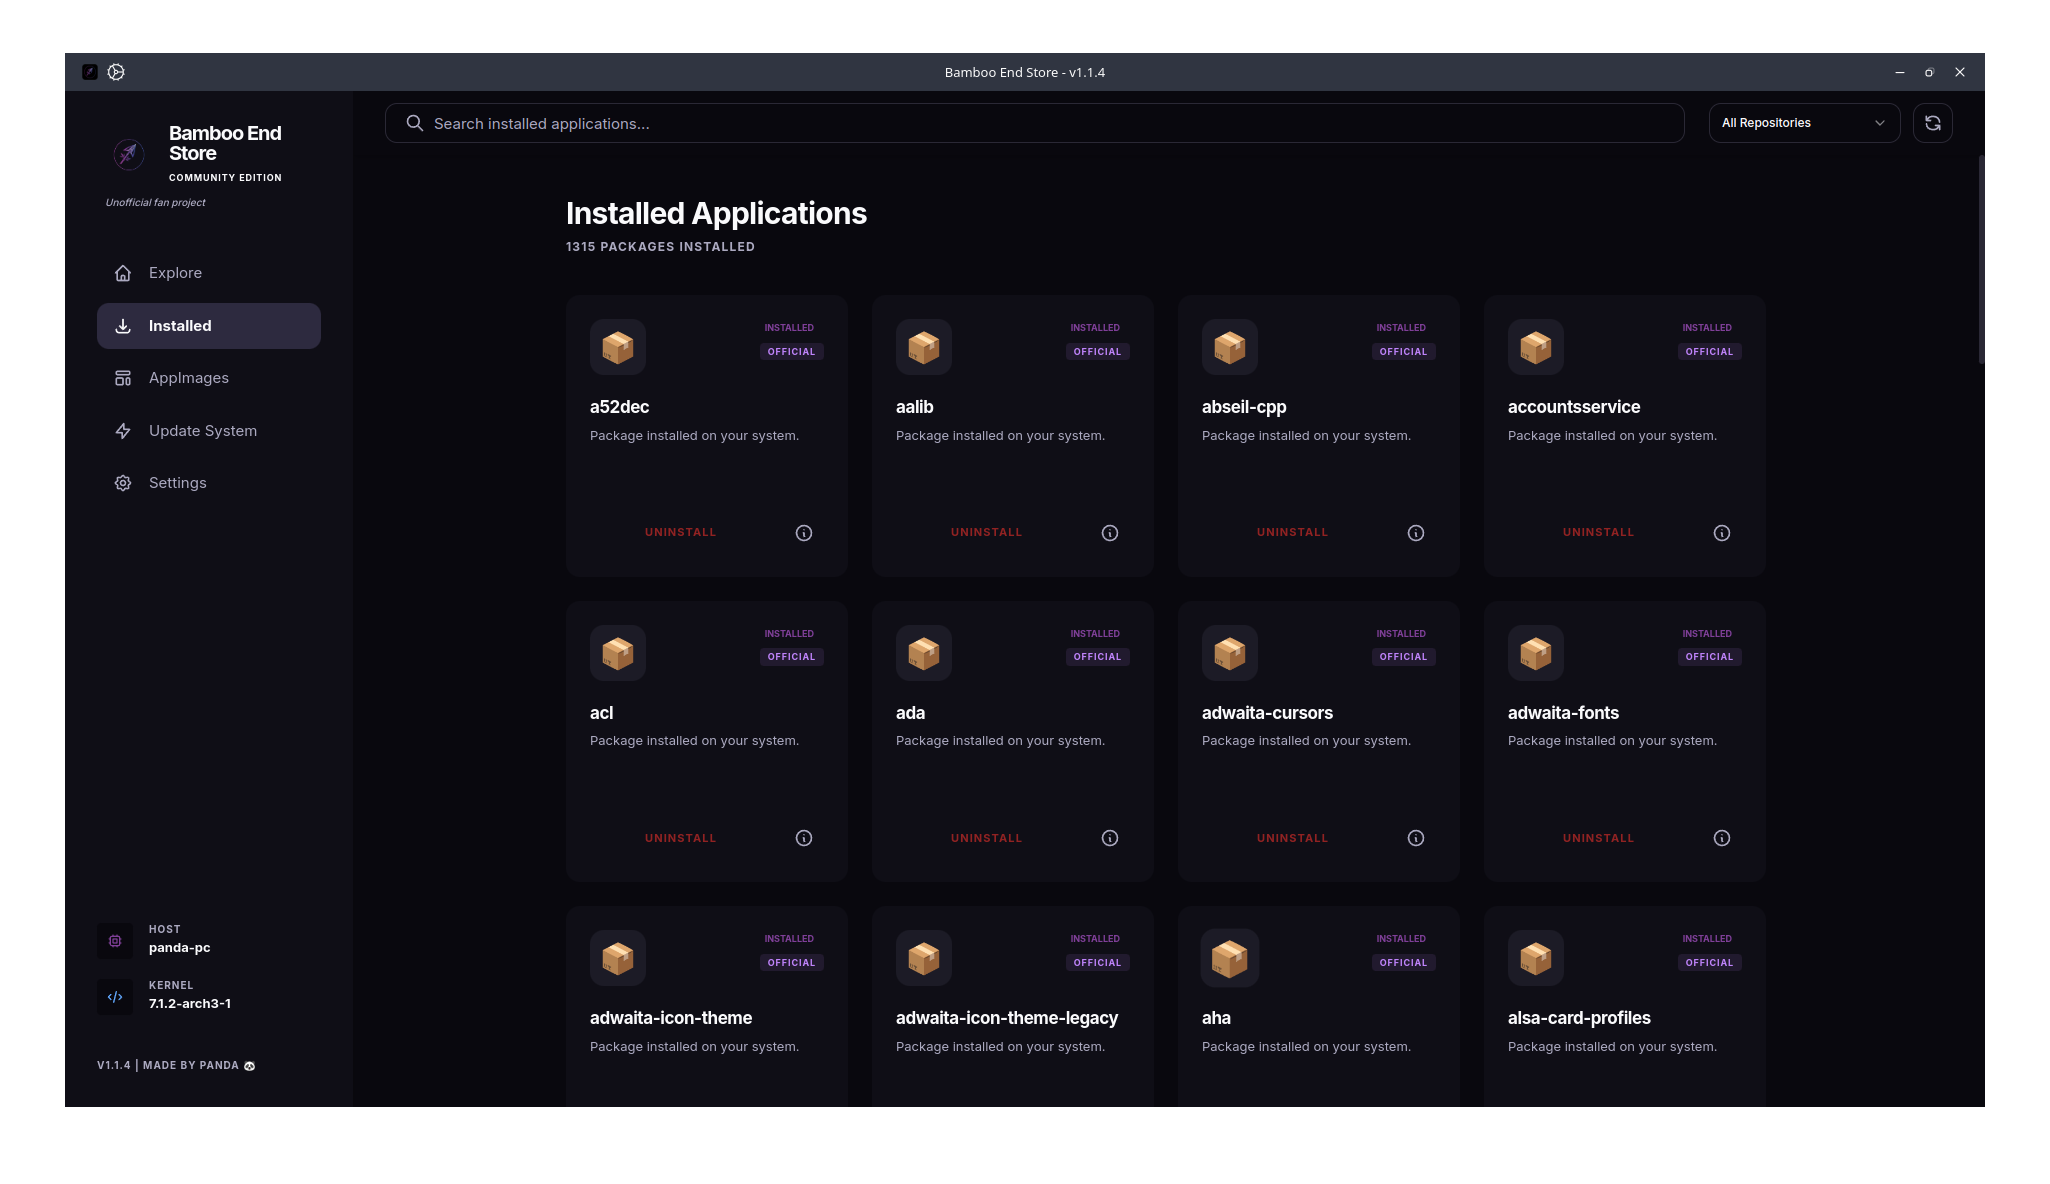2050x1184 pixels.
Task: Click the adwaita-icon-theme package name
Action: pyautogui.click(x=671, y=1018)
